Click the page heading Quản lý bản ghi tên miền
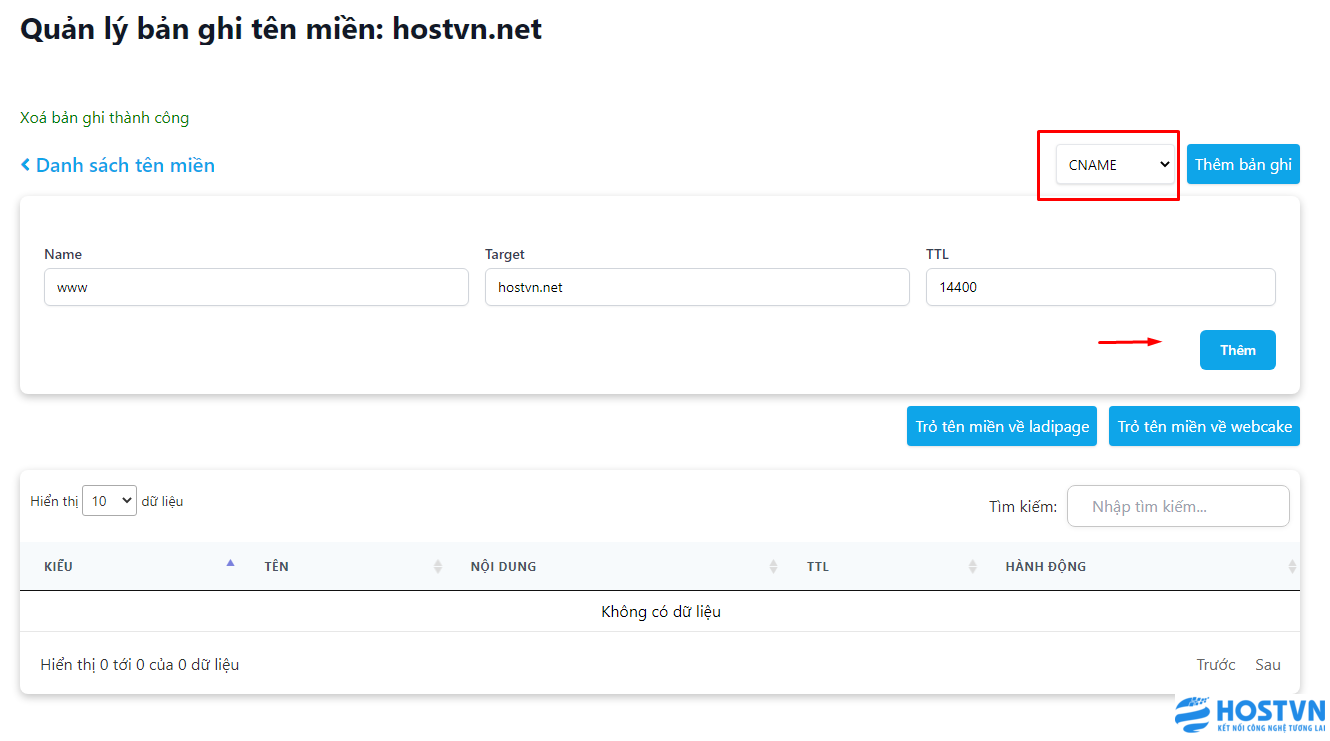Viewport: 1330px width, 741px height. pos(281,29)
